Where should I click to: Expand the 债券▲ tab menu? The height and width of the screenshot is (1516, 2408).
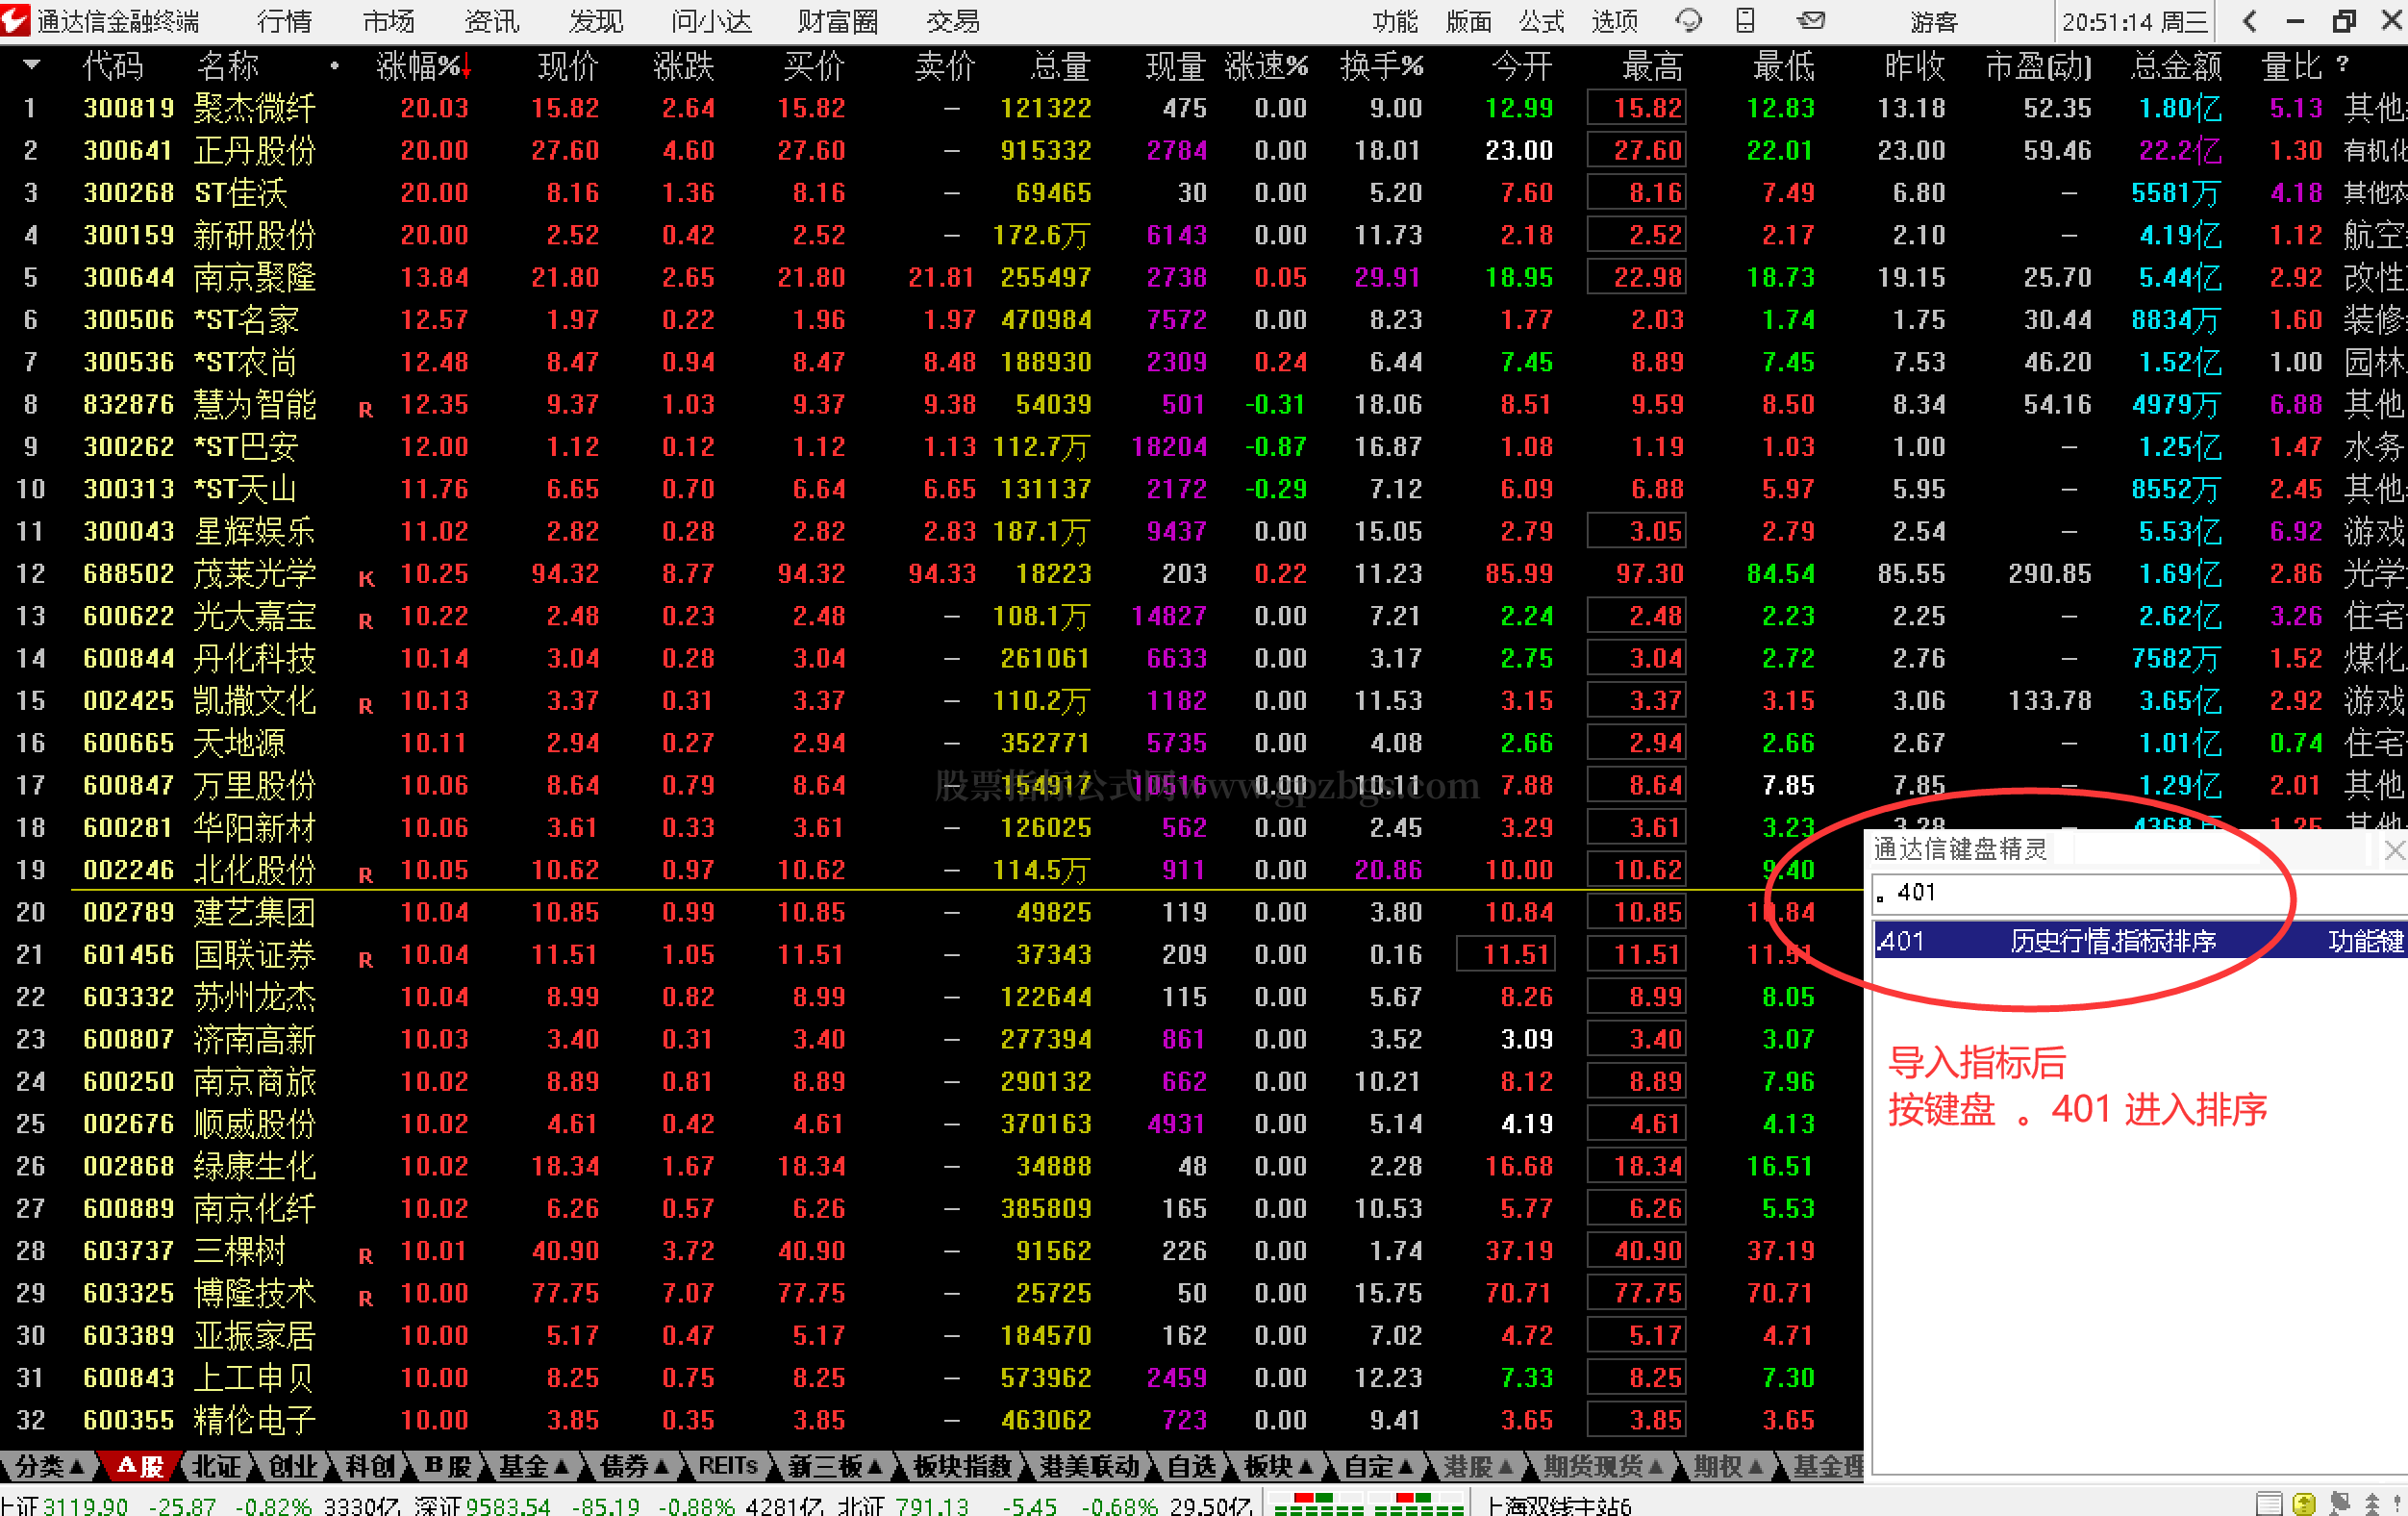tap(634, 1466)
